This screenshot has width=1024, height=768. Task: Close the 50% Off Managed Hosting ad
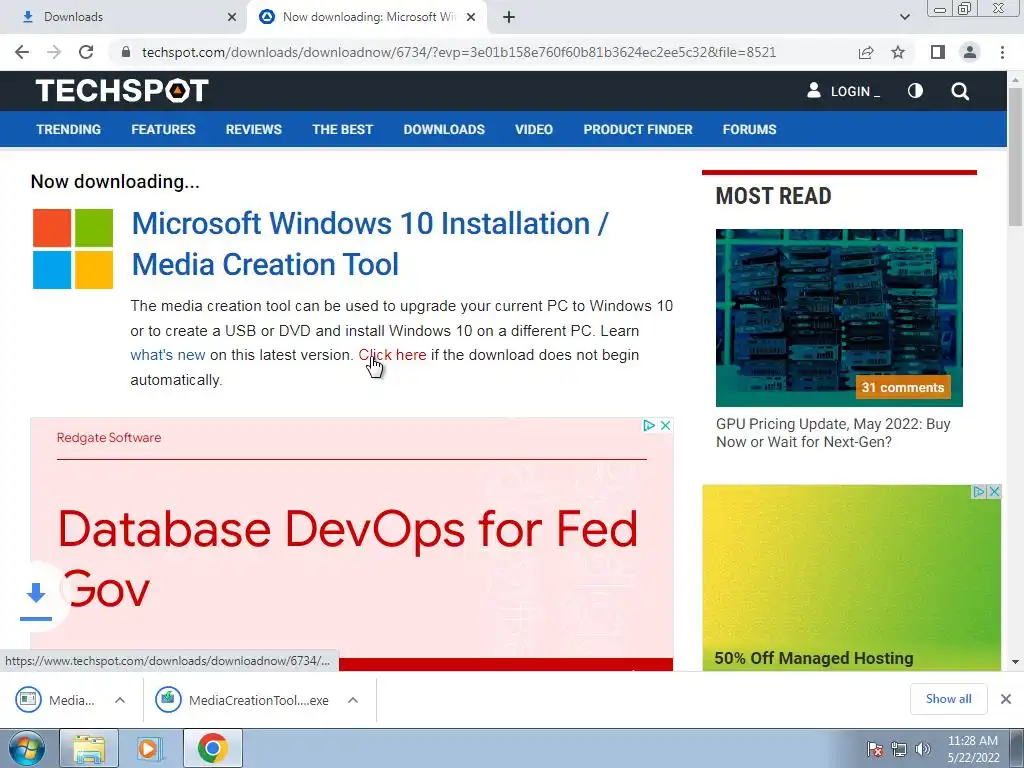(x=994, y=491)
